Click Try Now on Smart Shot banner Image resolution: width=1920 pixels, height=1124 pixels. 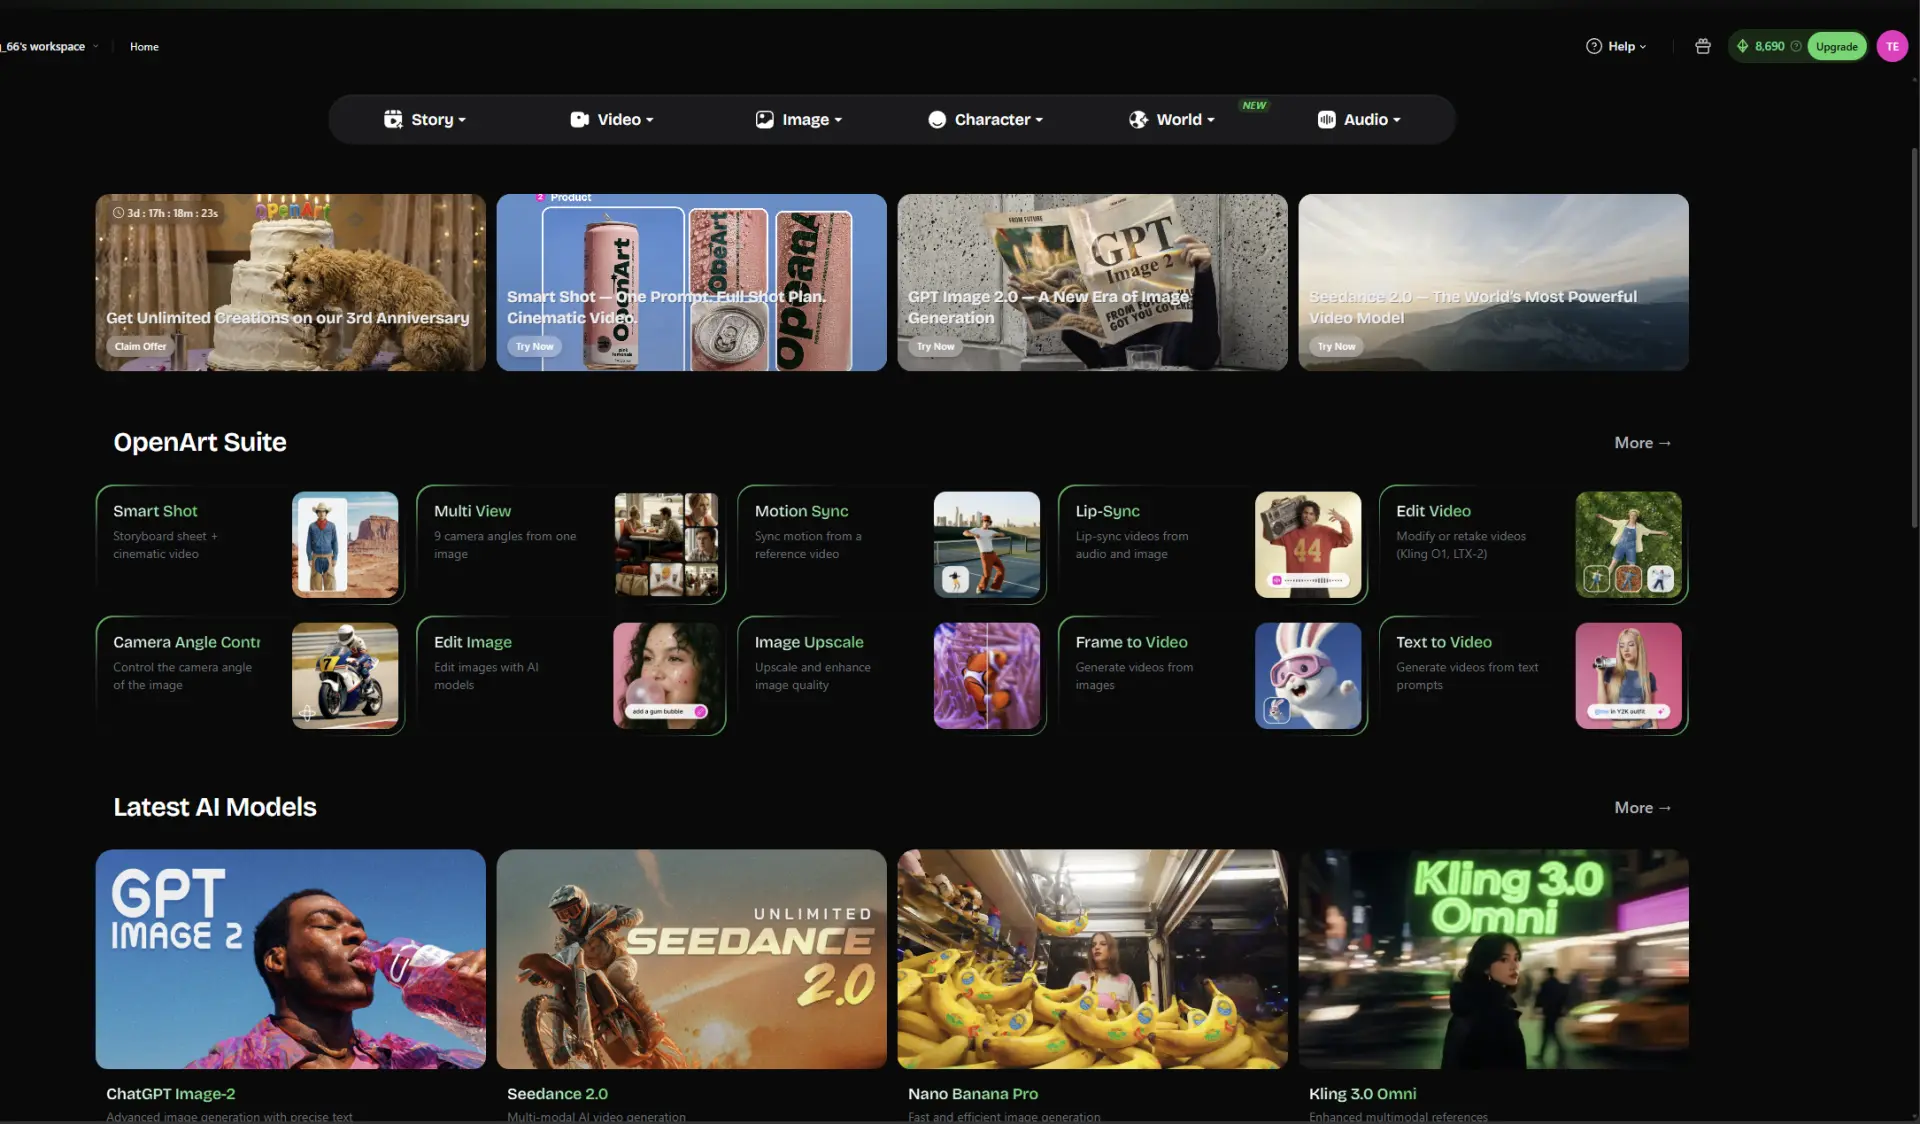click(534, 346)
